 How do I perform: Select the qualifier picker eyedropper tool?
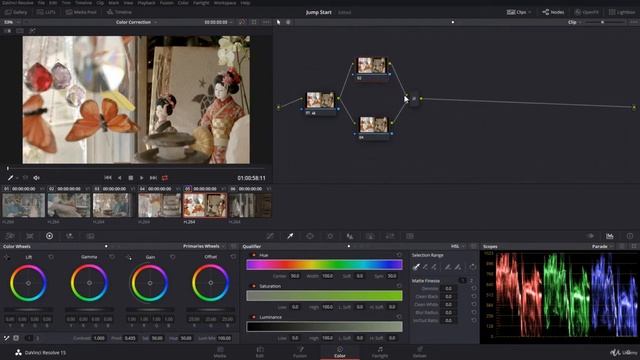[x=416, y=267]
